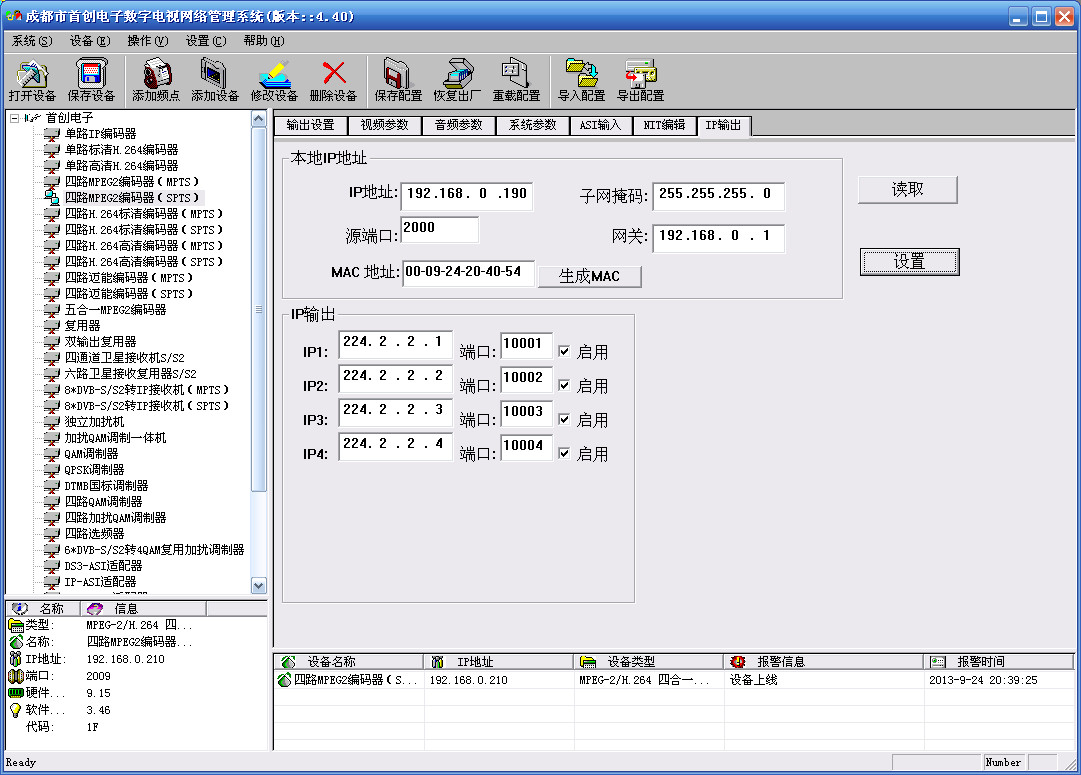Switch to the 输出设置 tab
This screenshot has height=775, width=1081.
pos(310,125)
